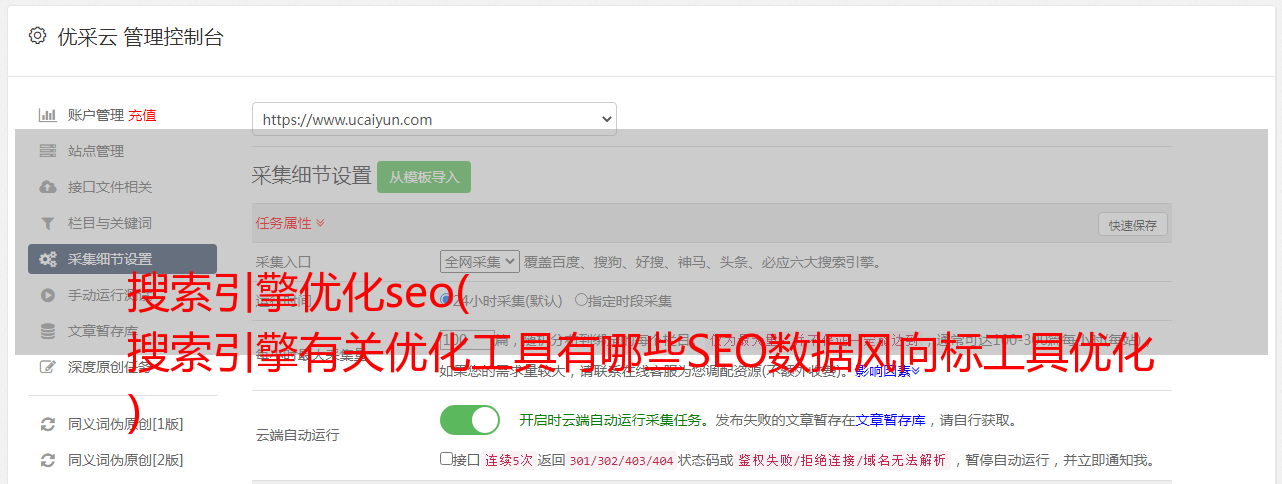
Task: Open the site URL dropdown www.ucaiyun.com
Action: click(x=434, y=119)
